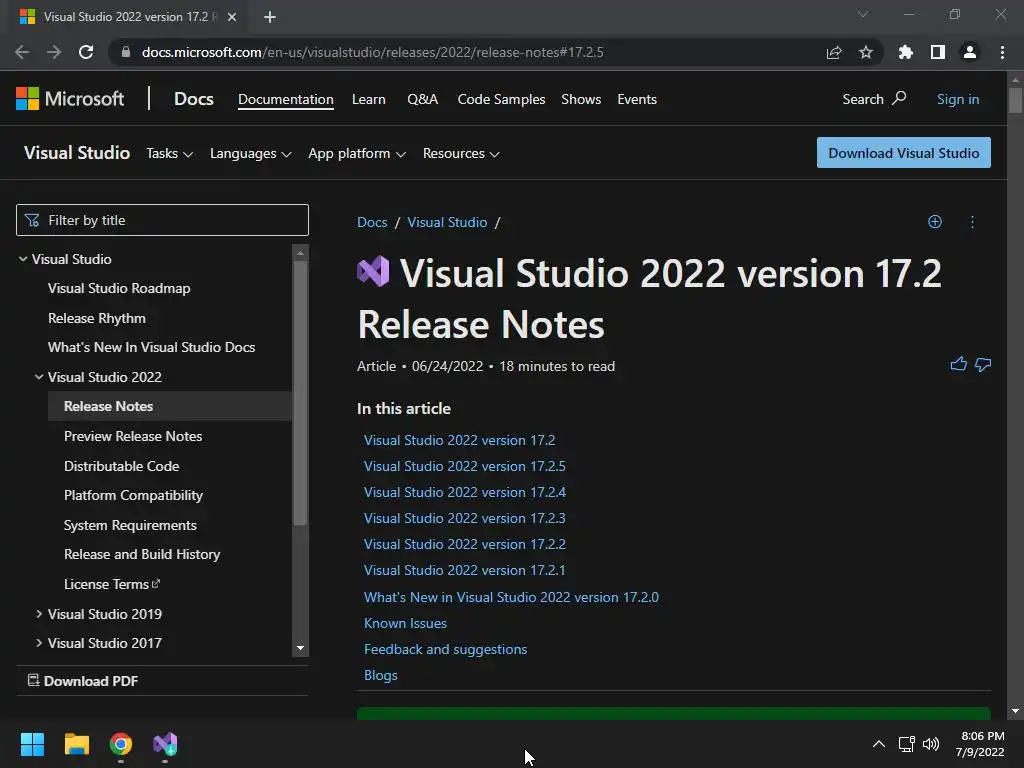Expand the Visual Studio 2019 node
1024x768 pixels.
[x=39, y=614]
